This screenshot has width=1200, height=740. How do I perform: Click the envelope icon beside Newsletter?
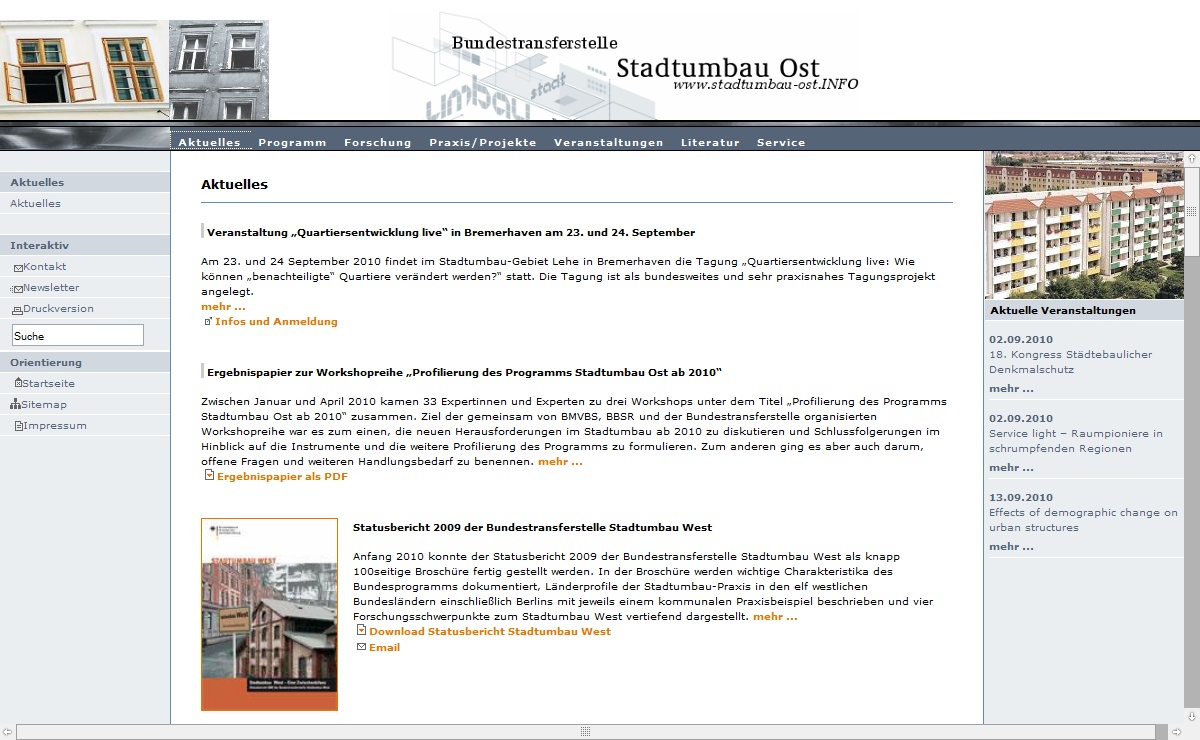18,289
